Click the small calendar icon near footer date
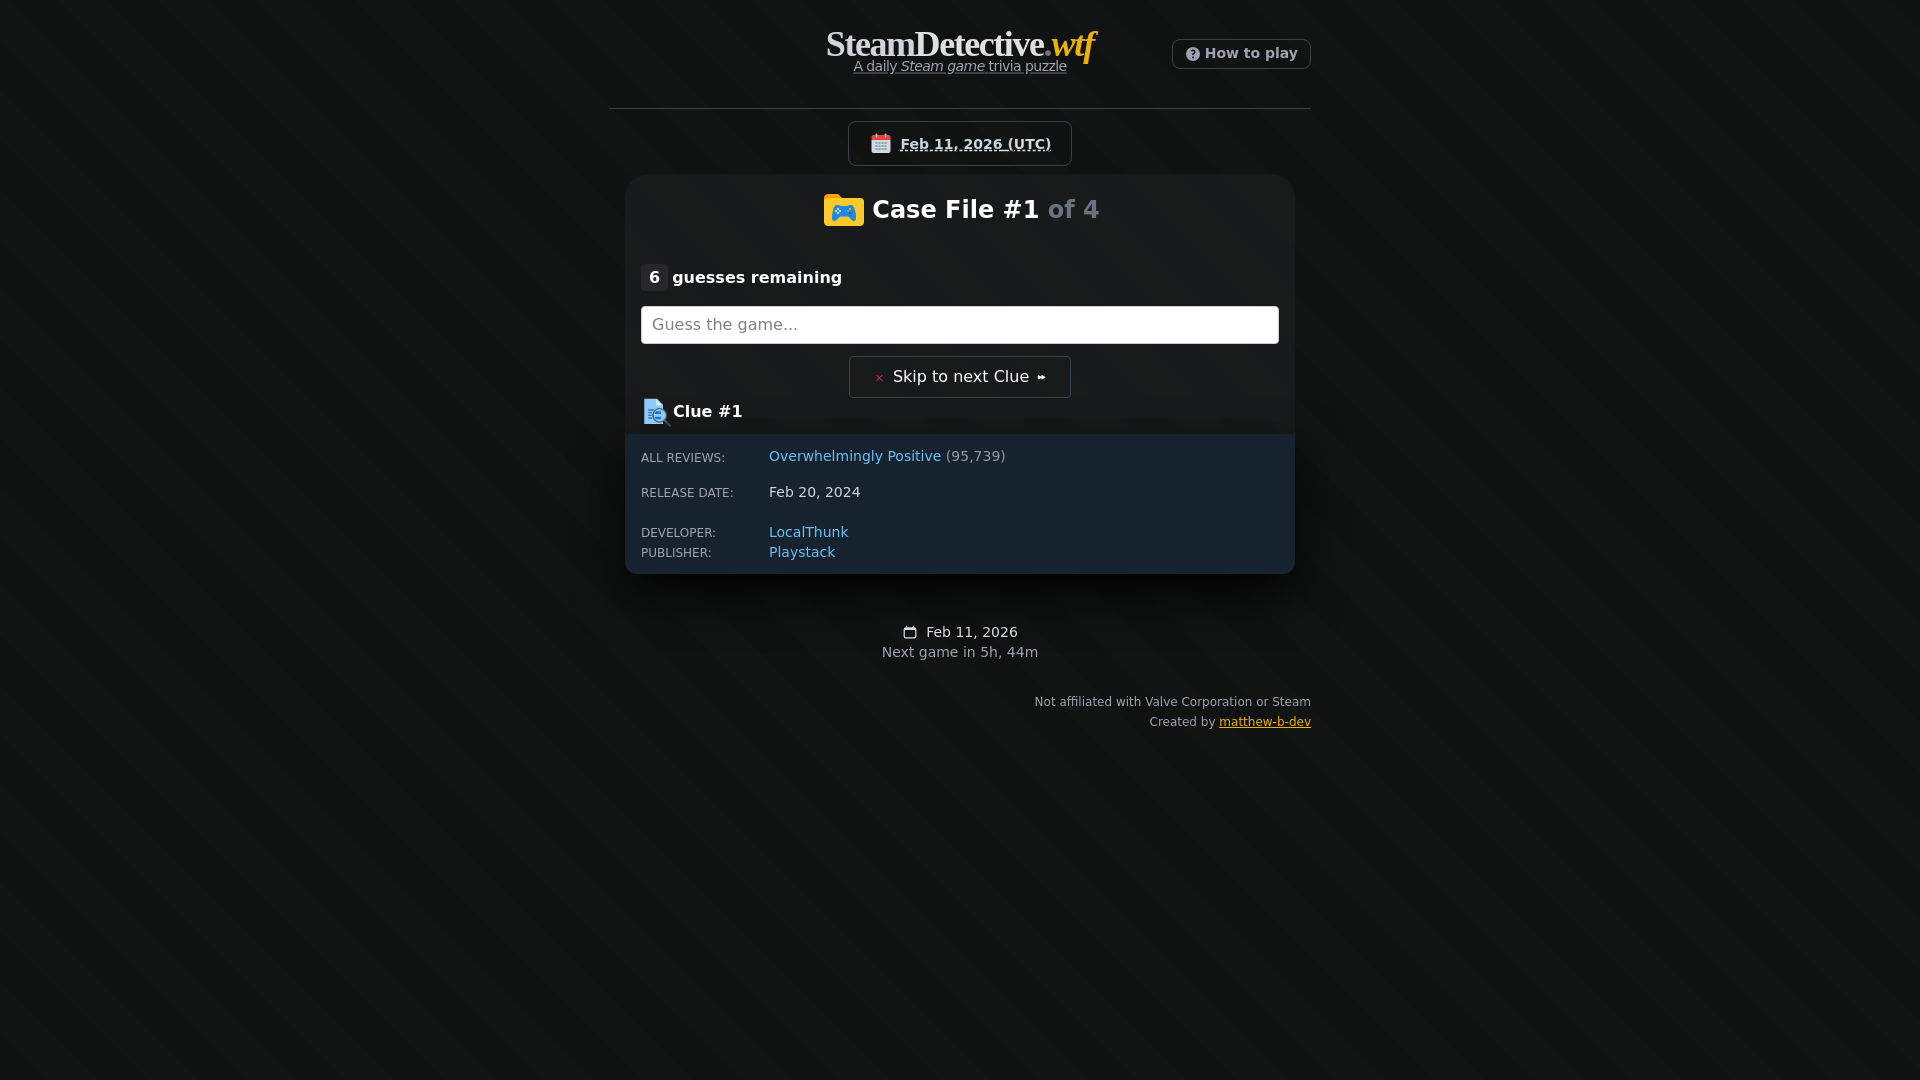Image resolution: width=1920 pixels, height=1080 pixels. [910, 632]
